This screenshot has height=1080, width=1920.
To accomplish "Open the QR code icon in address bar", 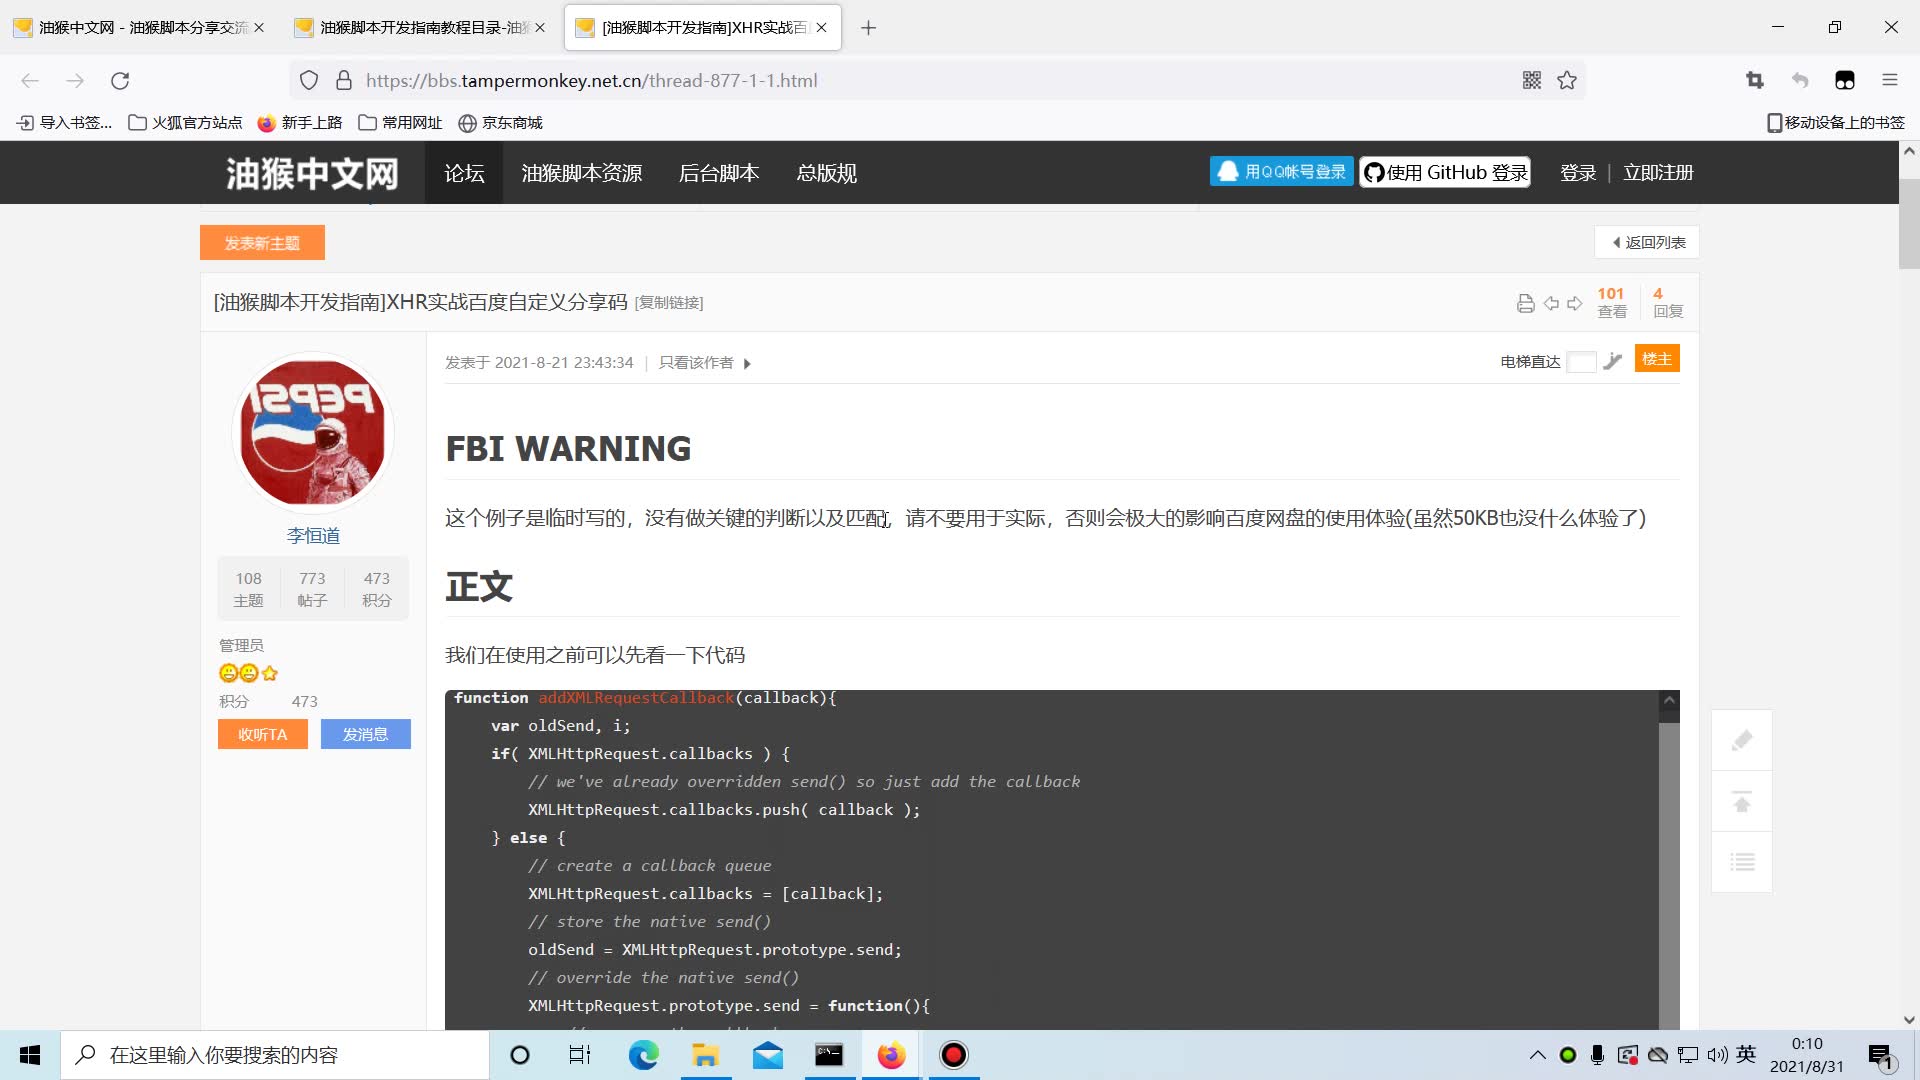I will click(1531, 81).
